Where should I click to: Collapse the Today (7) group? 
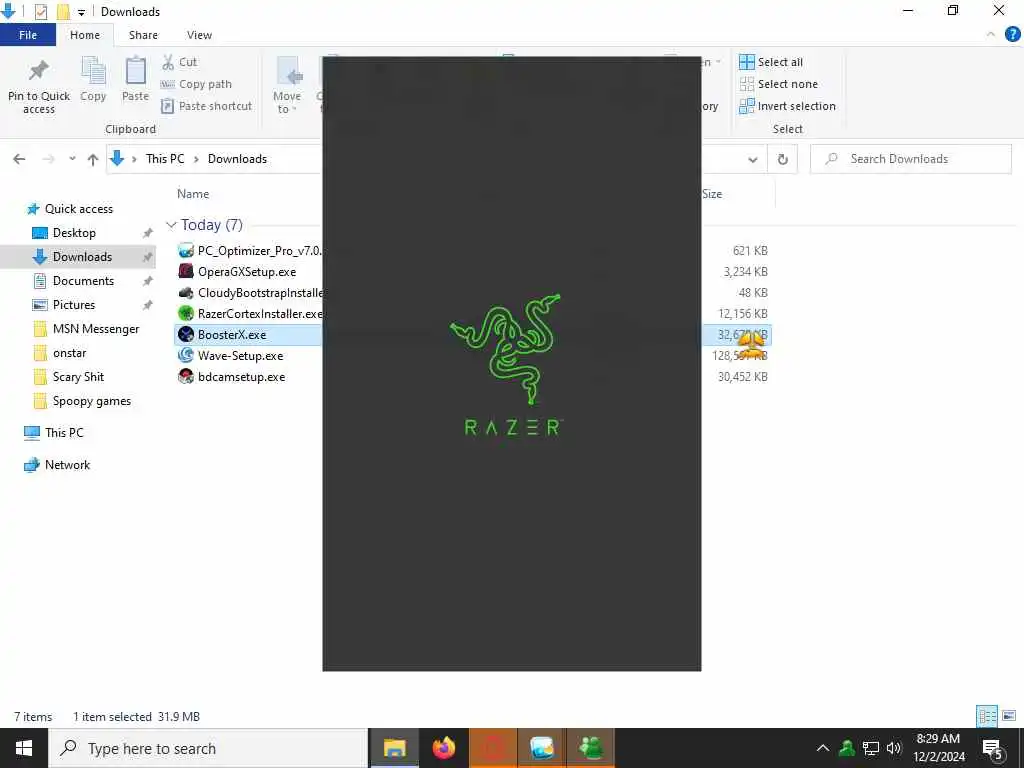[x=171, y=225]
